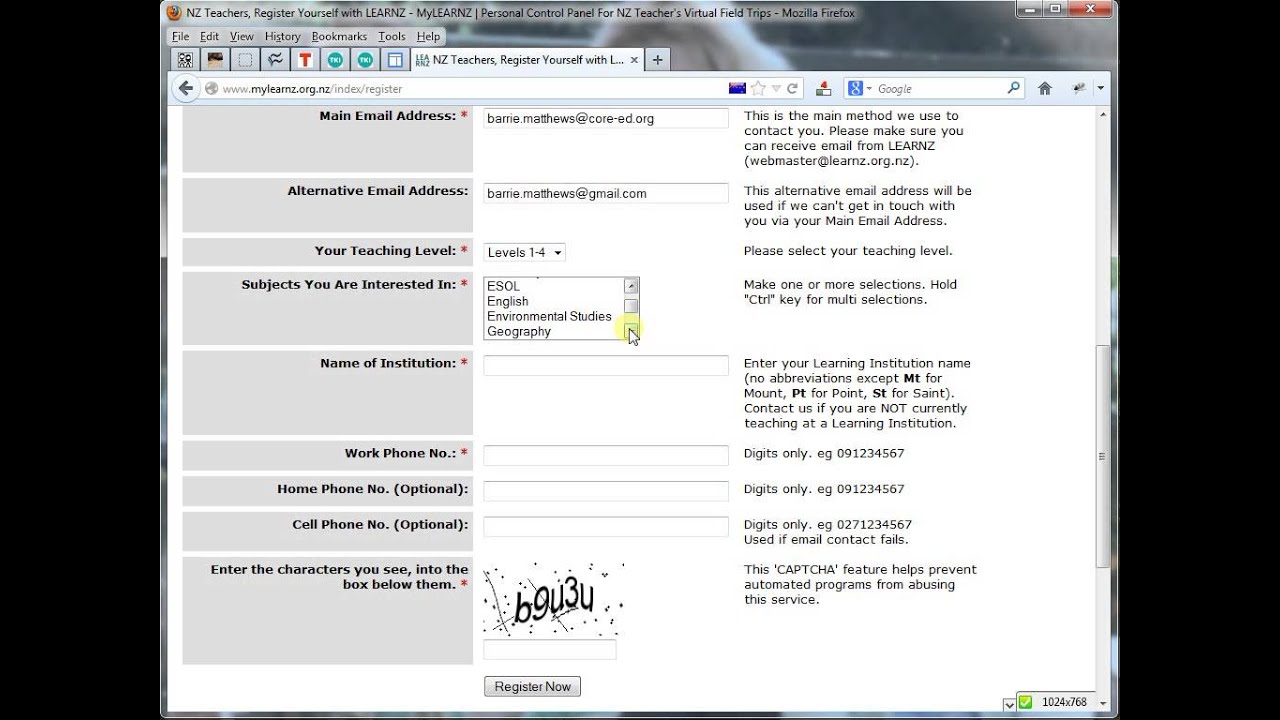Viewport: 1280px width, 720px height.
Task: Open the File menu
Action: 180,36
